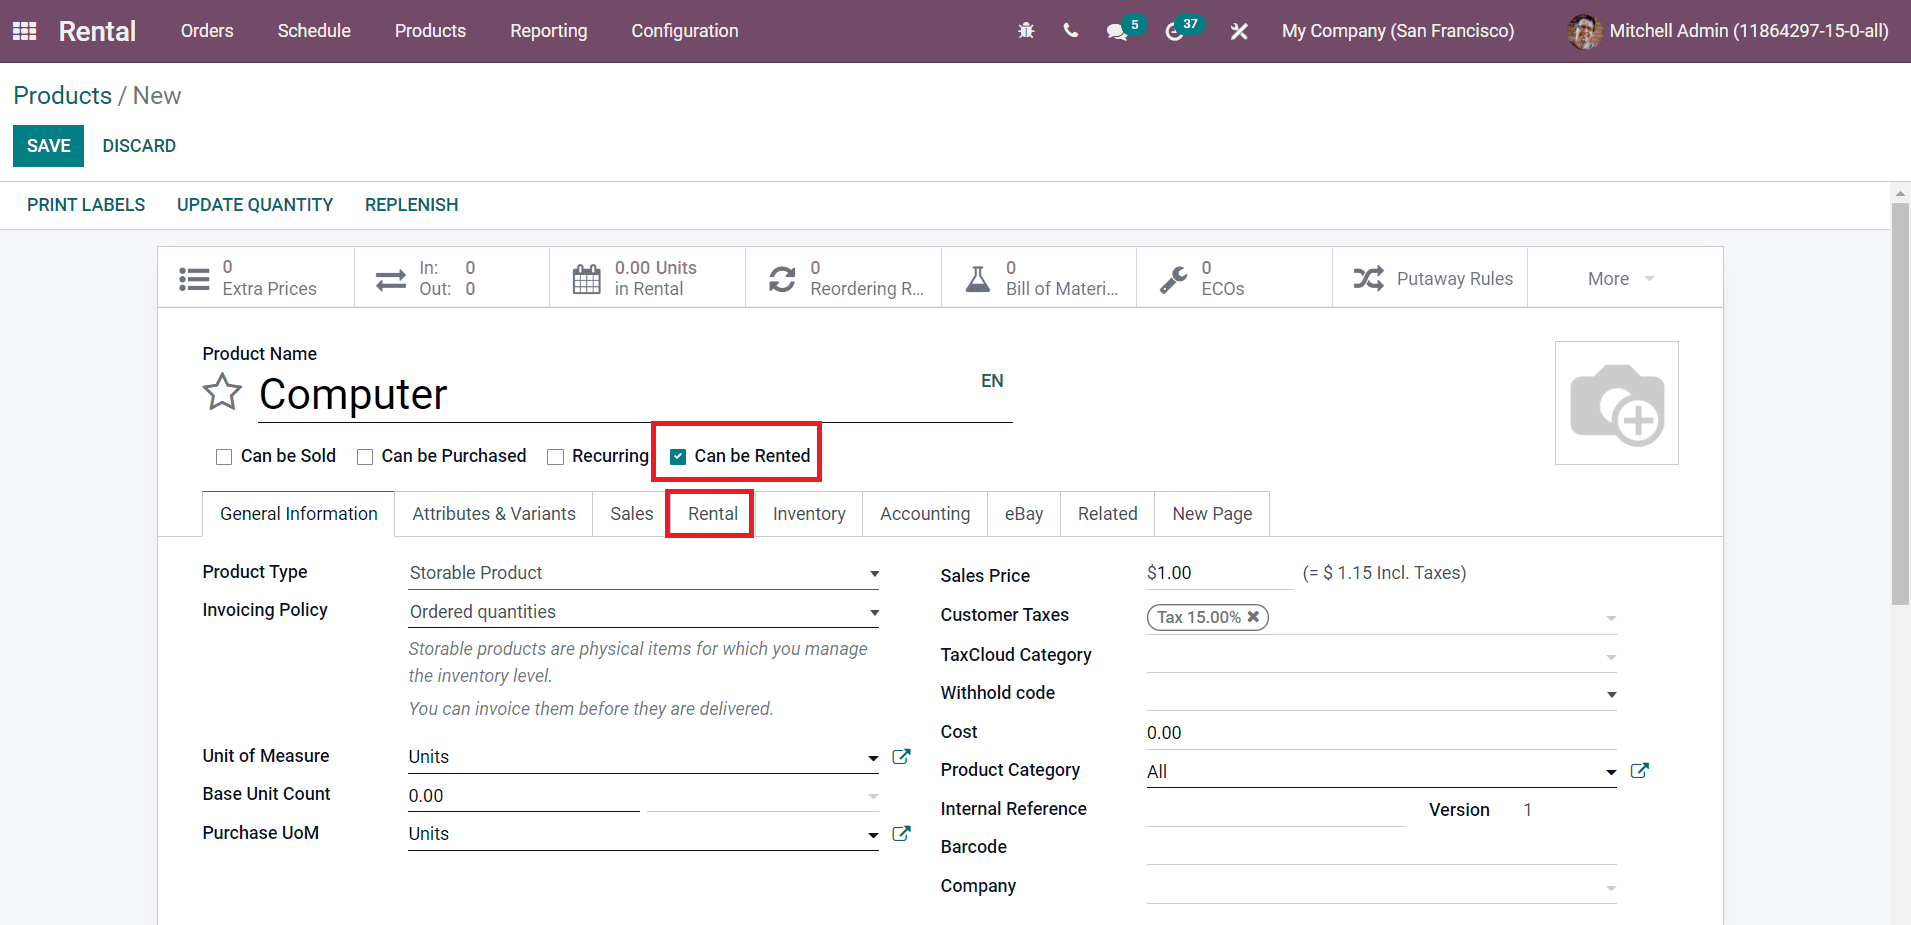This screenshot has height=925, width=1911.
Task: Switch to the Rental tab
Action: [712, 514]
